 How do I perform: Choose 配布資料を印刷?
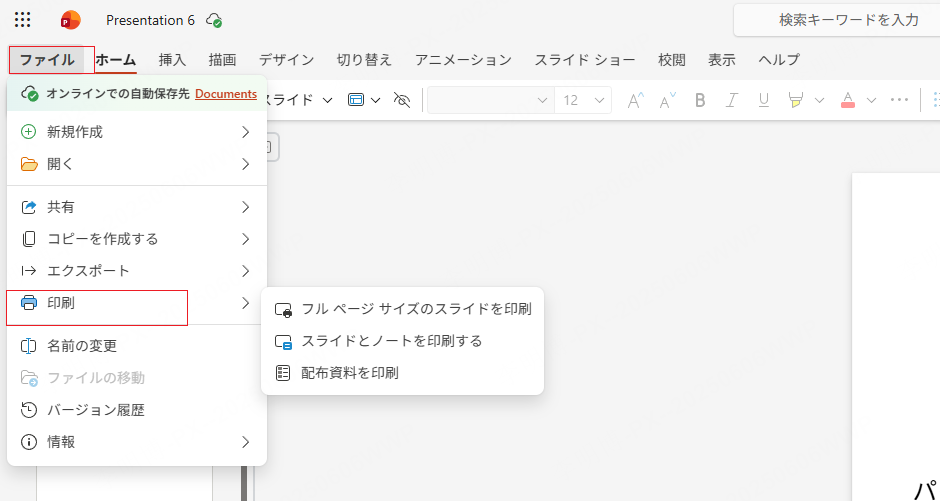click(402, 373)
